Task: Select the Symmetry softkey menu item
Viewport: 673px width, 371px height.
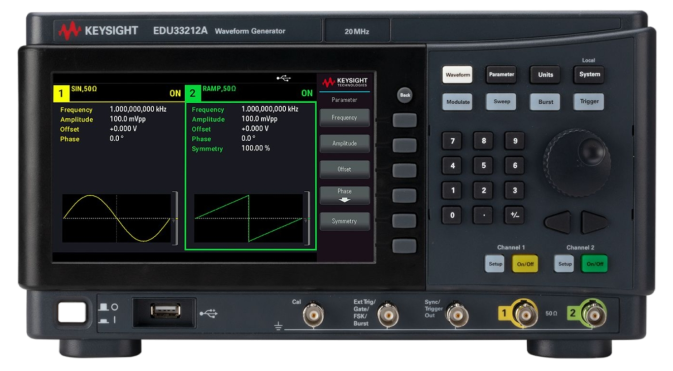Action: pyautogui.click(x=344, y=221)
